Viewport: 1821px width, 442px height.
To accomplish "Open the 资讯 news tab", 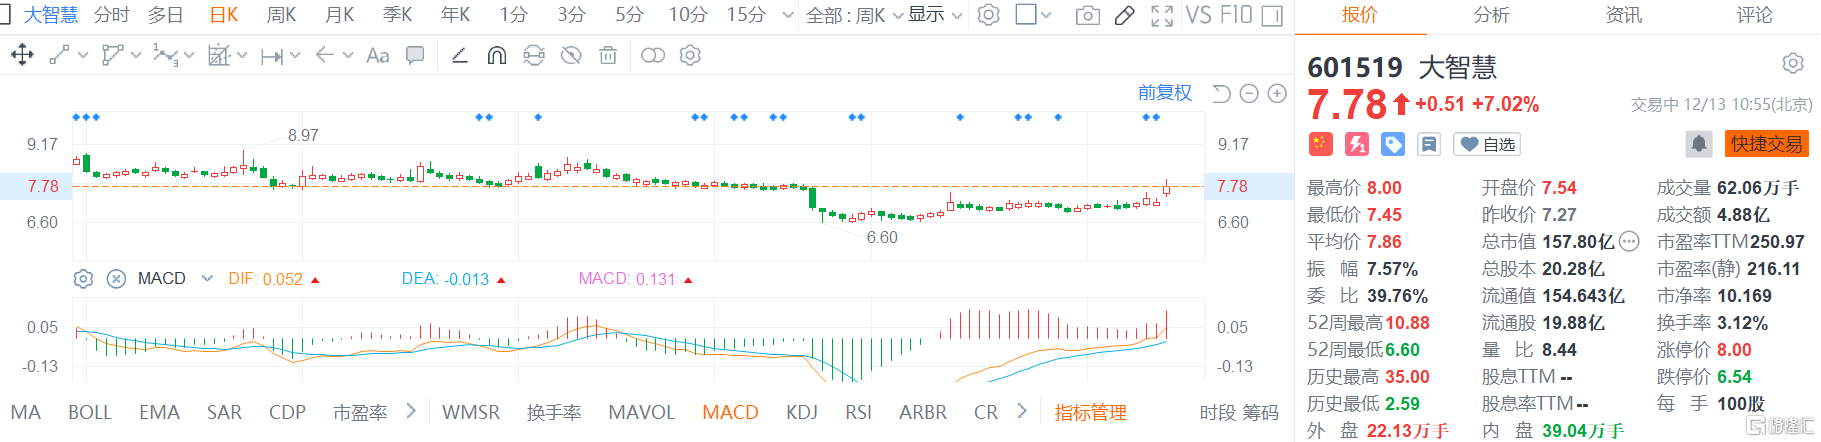I will (x=1623, y=15).
